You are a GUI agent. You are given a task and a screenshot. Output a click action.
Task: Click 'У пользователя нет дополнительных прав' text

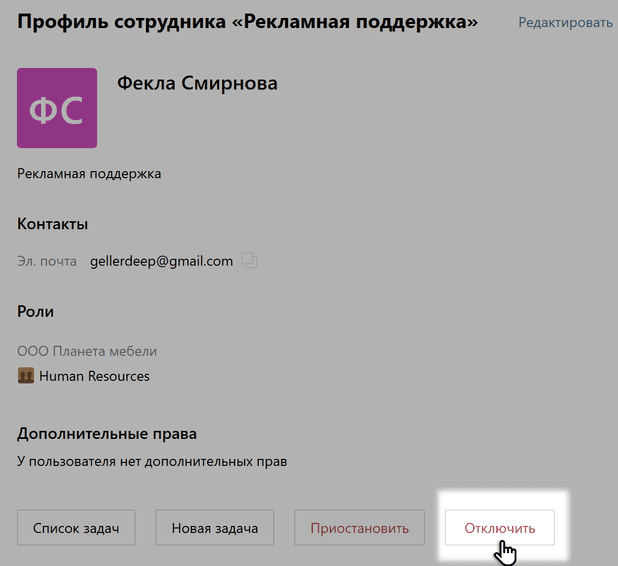tap(152, 461)
